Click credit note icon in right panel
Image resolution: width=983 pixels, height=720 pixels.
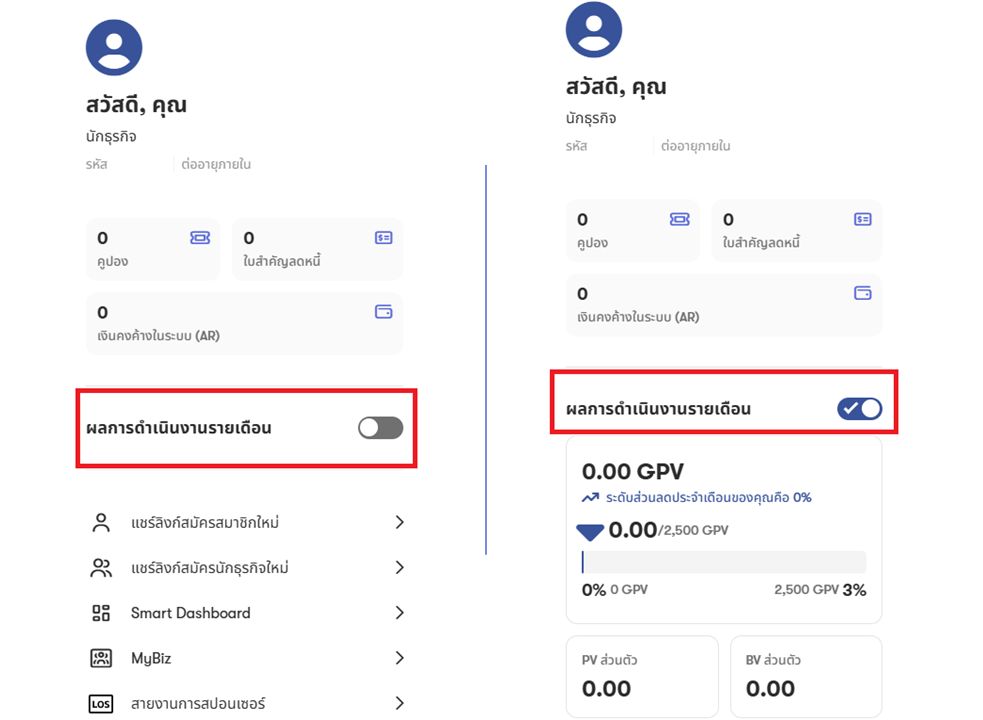(x=863, y=219)
